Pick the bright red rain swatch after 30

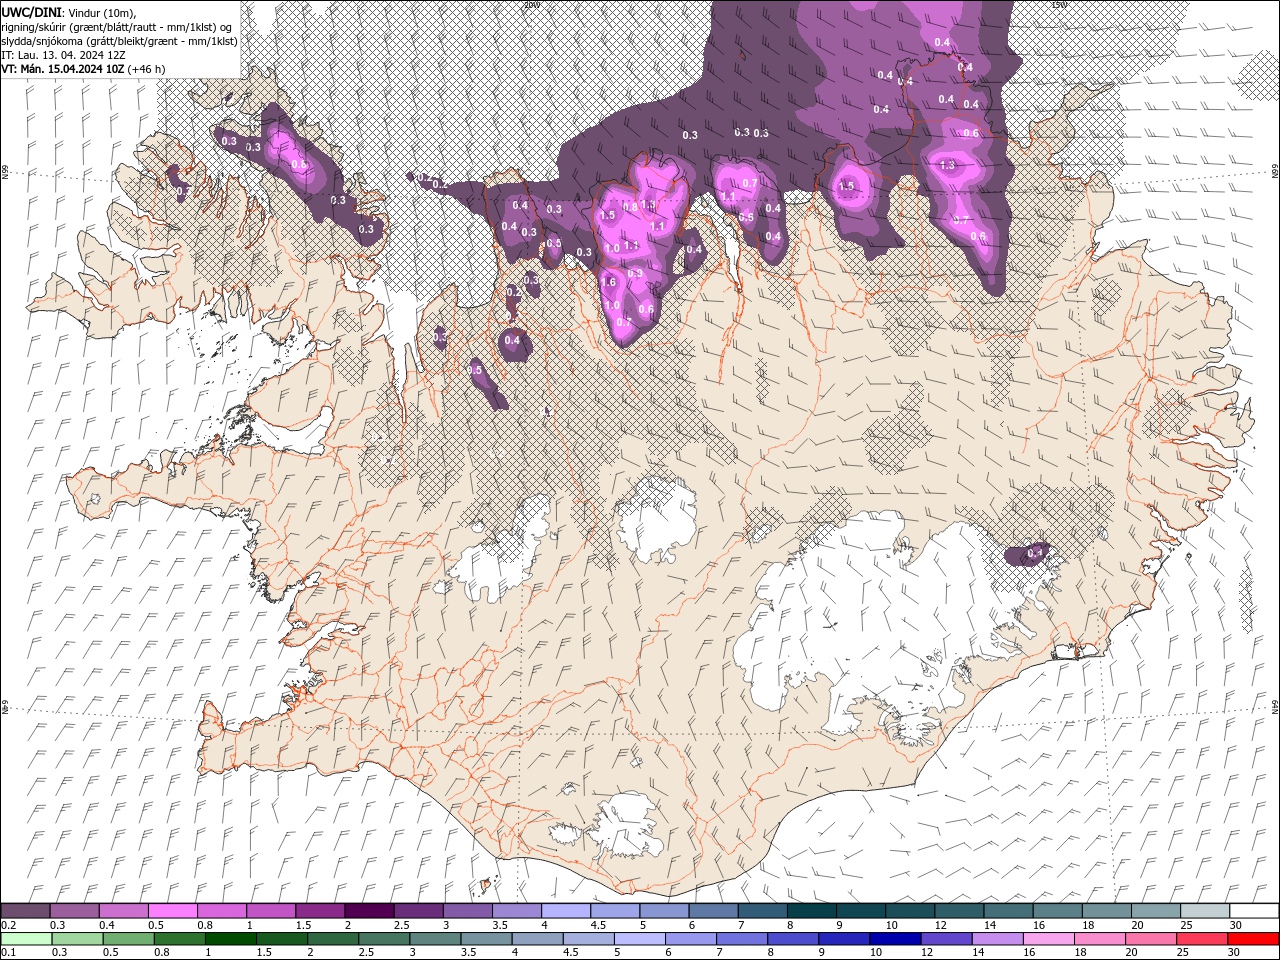coord(1252,939)
